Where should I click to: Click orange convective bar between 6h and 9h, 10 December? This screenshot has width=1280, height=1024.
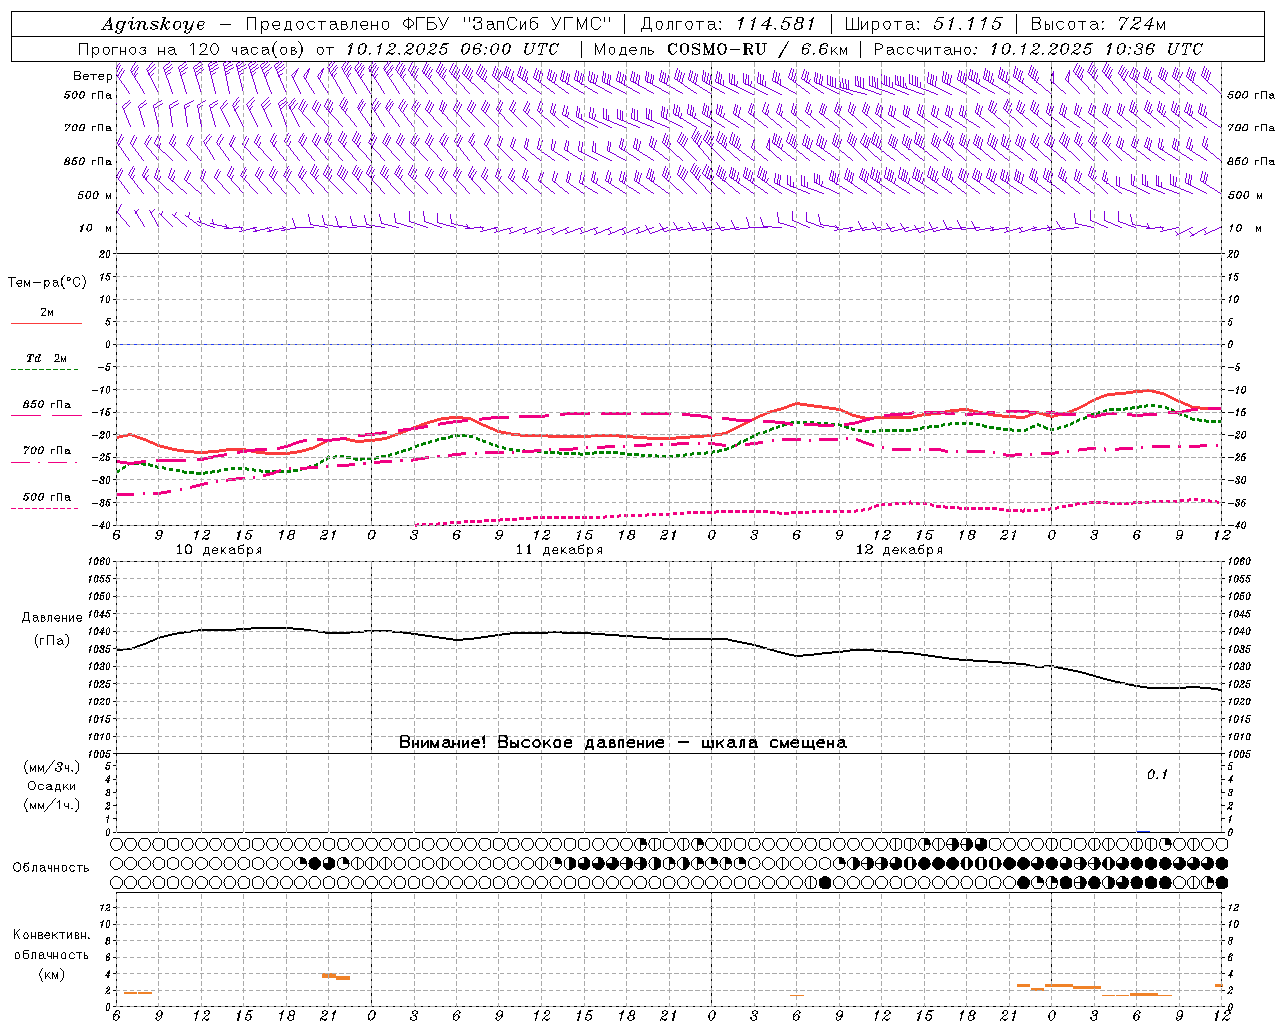[x=138, y=992]
